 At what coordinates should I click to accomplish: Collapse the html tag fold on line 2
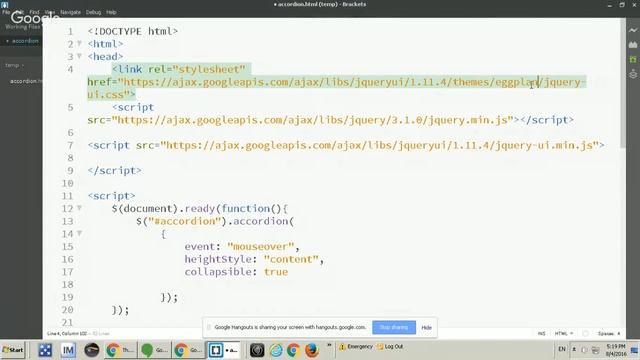[80, 43]
